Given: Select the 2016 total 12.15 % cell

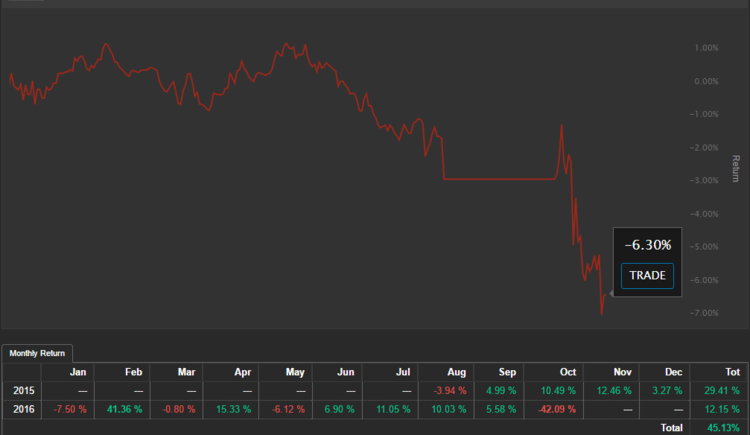Looking at the screenshot, I should click(x=719, y=410).
